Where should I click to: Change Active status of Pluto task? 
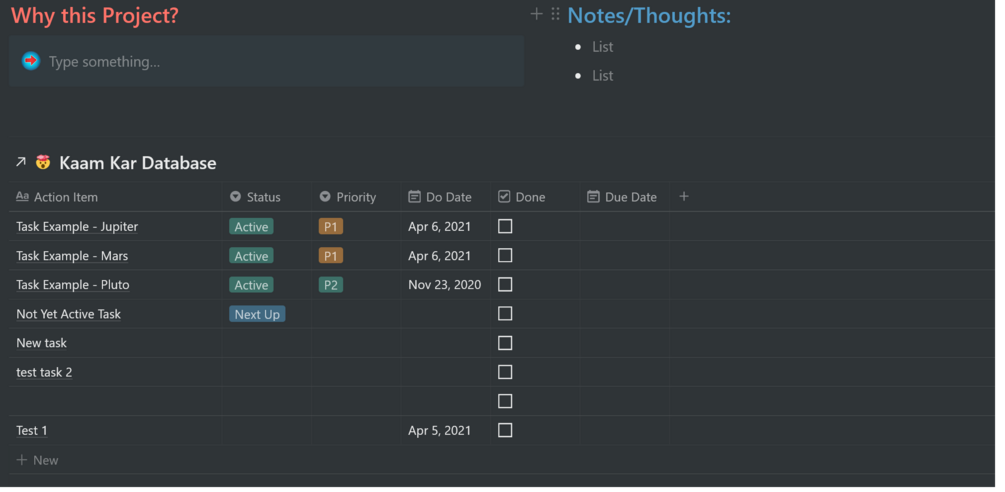click(x=251, y=285)
